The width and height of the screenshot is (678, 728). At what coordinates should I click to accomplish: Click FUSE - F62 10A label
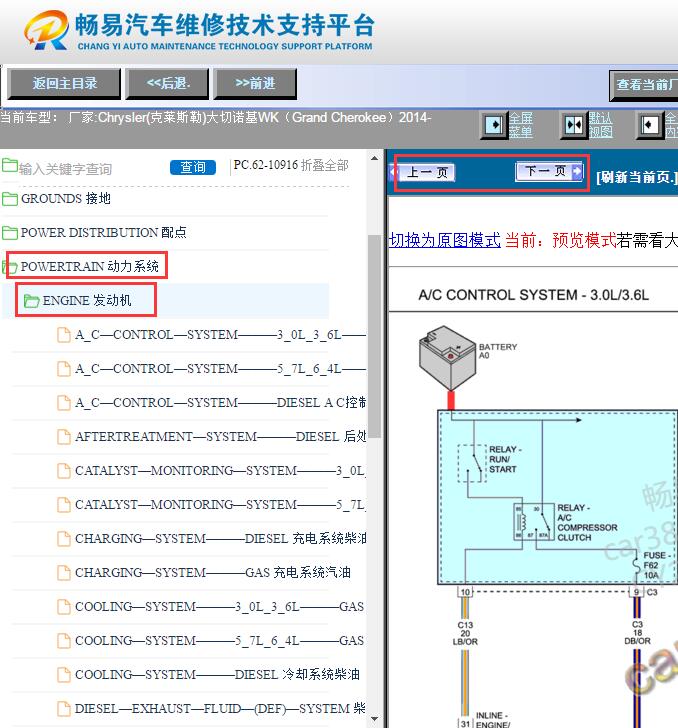coord(657,565)
